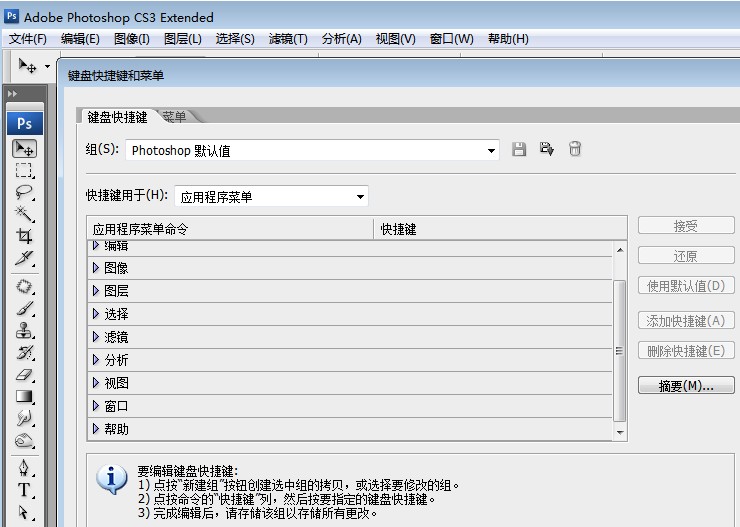Image resolution: width=740 pixels, height=527 pixels.
Task: Click the Ps logo atop the toolbox
Action: tap(25, 124)
